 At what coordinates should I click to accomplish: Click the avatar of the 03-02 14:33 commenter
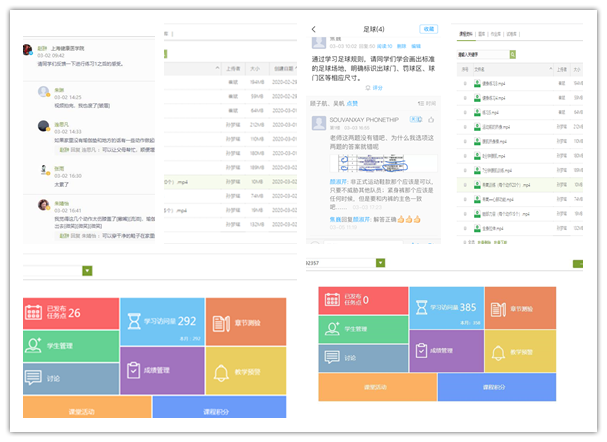tap(45, 127)
